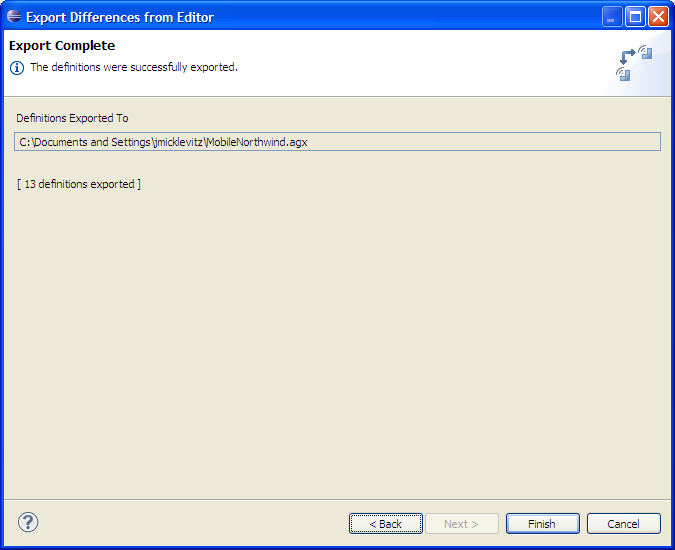675x550 pixels.
Task: Click the empty beige area below the summary
Action: click(x=337, y=344)
